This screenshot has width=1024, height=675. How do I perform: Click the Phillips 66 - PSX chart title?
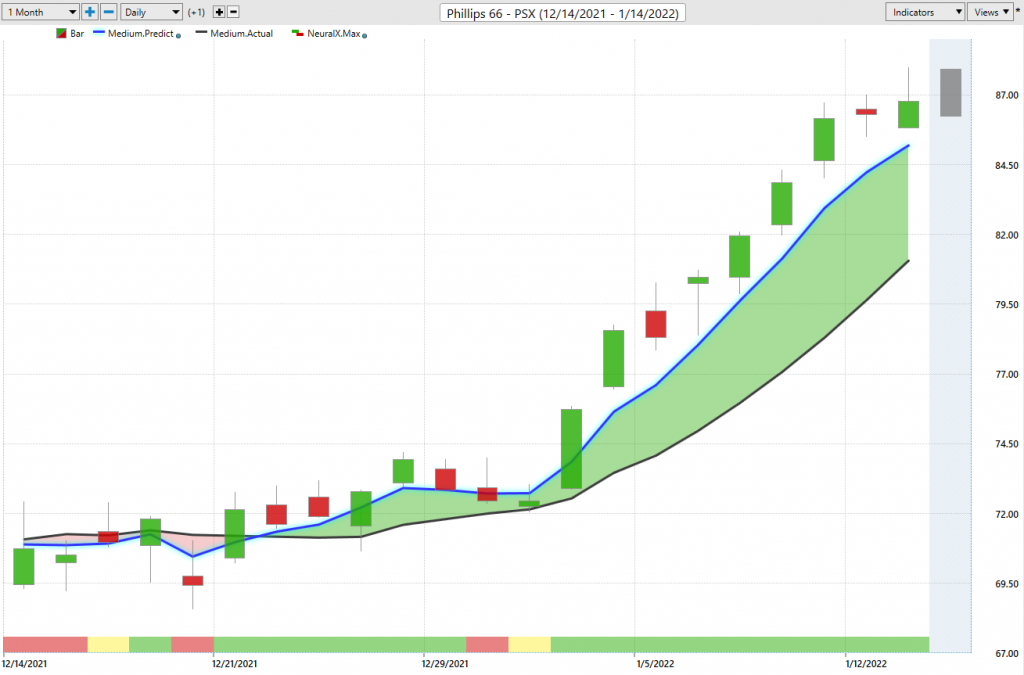point(562,13)
